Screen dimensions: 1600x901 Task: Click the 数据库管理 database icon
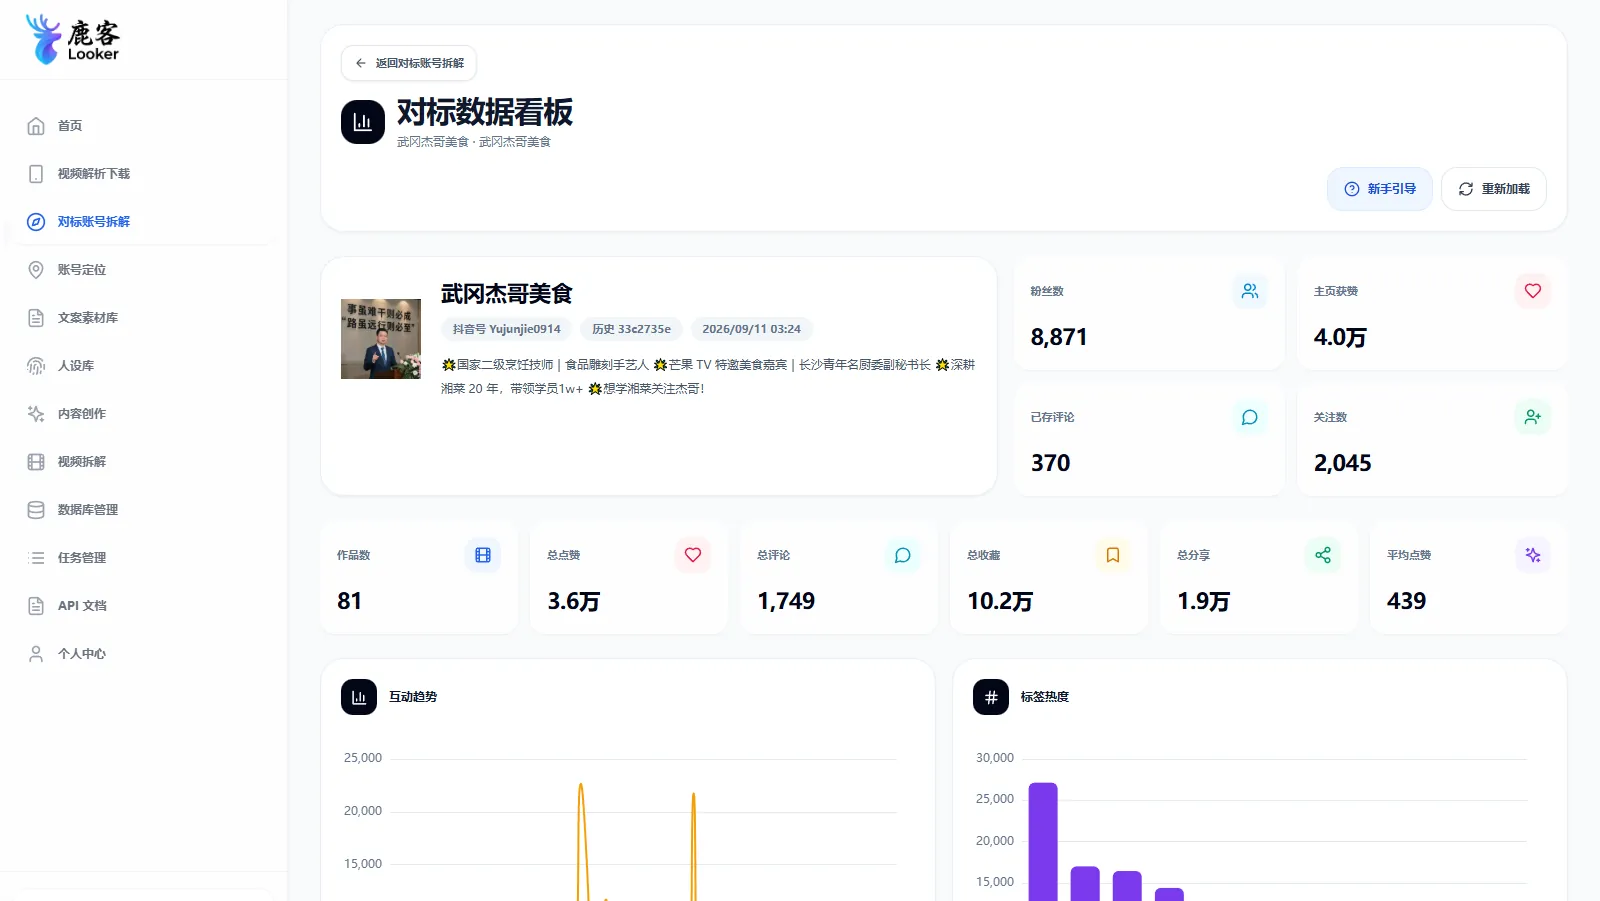36,510
